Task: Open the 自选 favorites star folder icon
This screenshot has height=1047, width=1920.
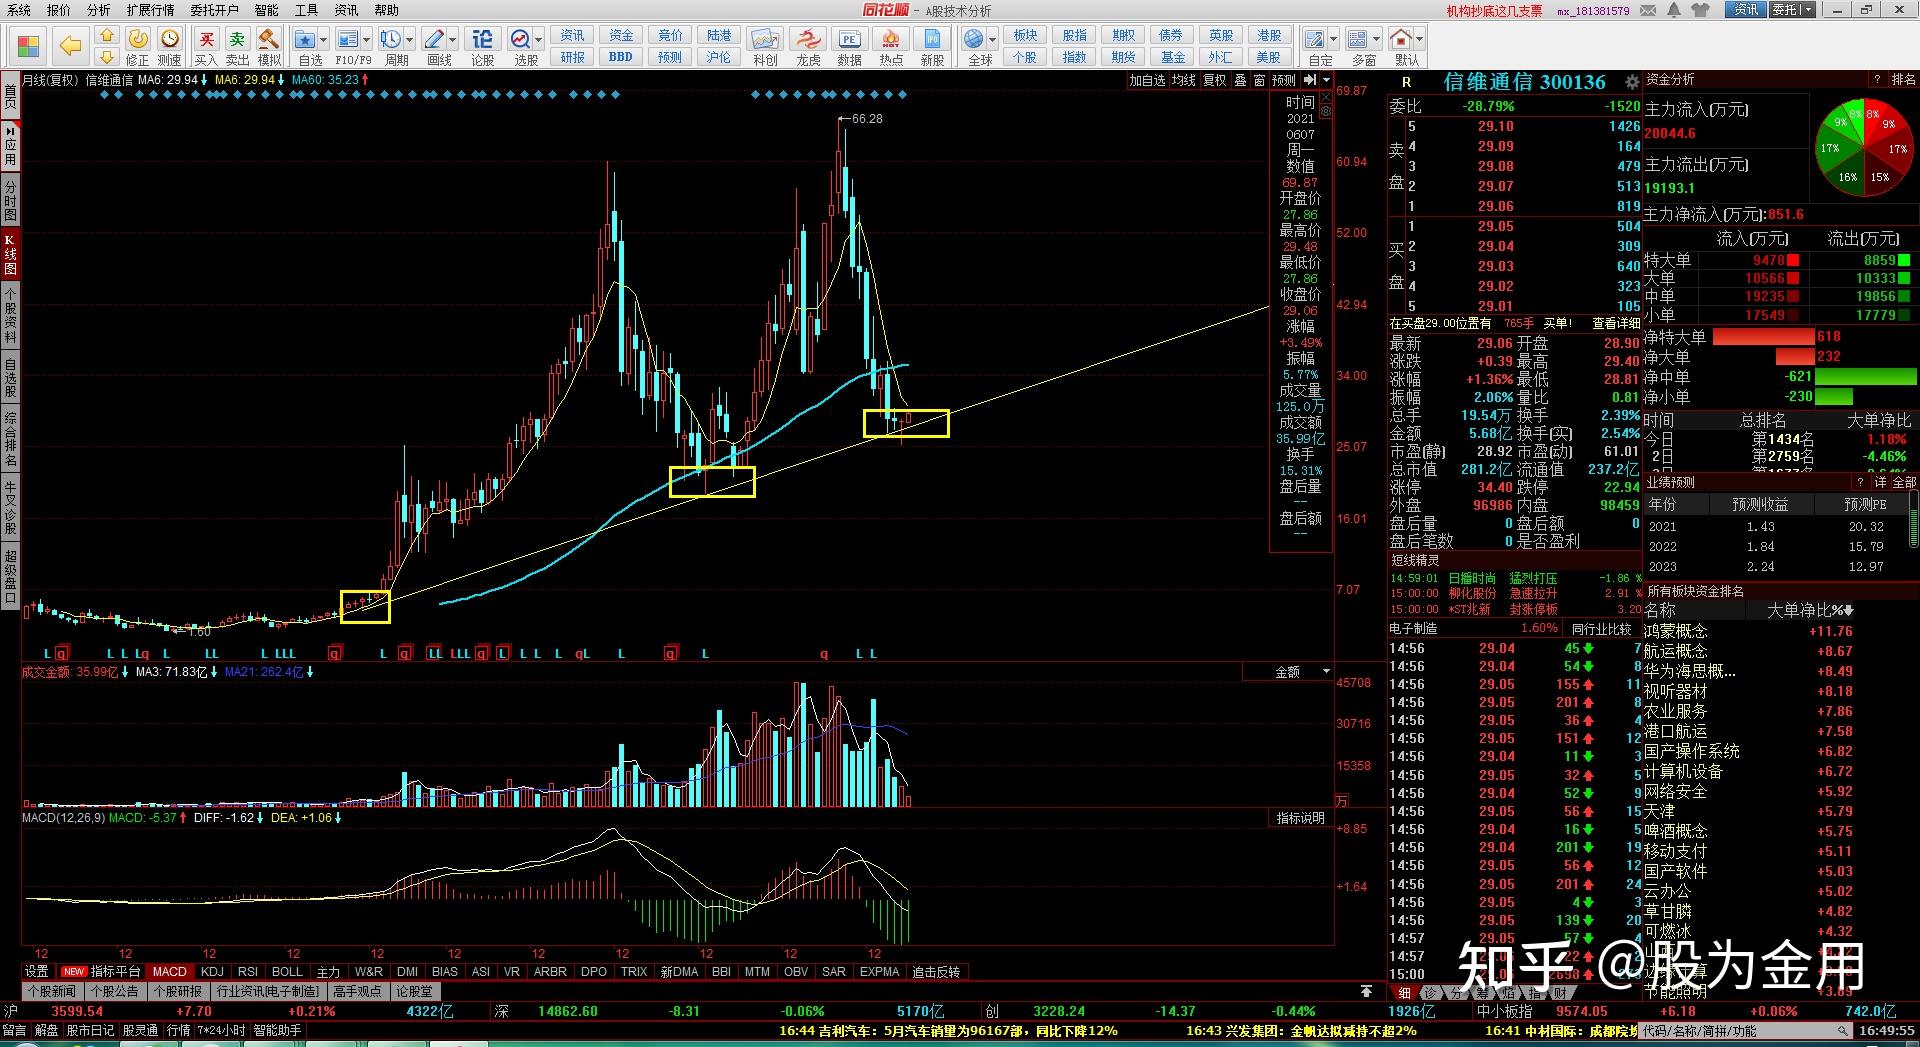Action: (305, 39)
